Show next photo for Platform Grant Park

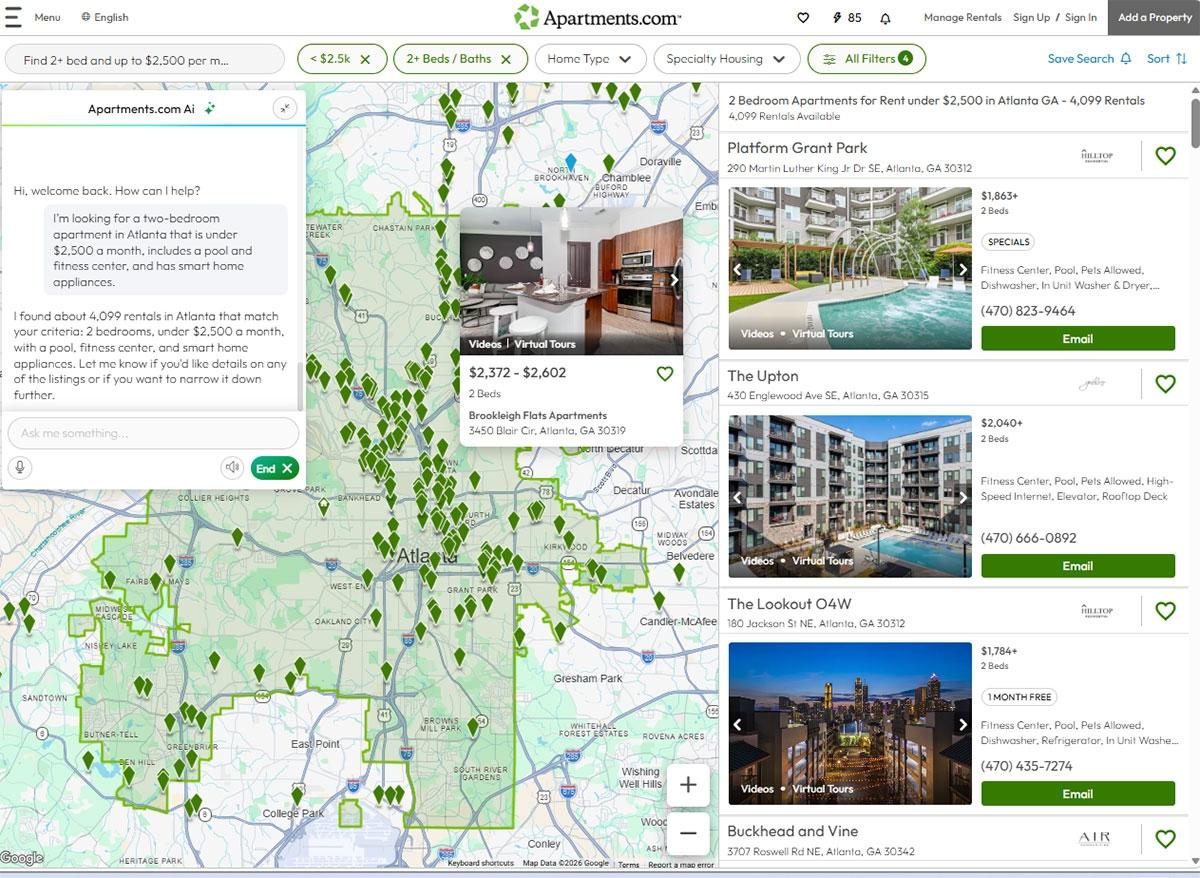[963, 269]
